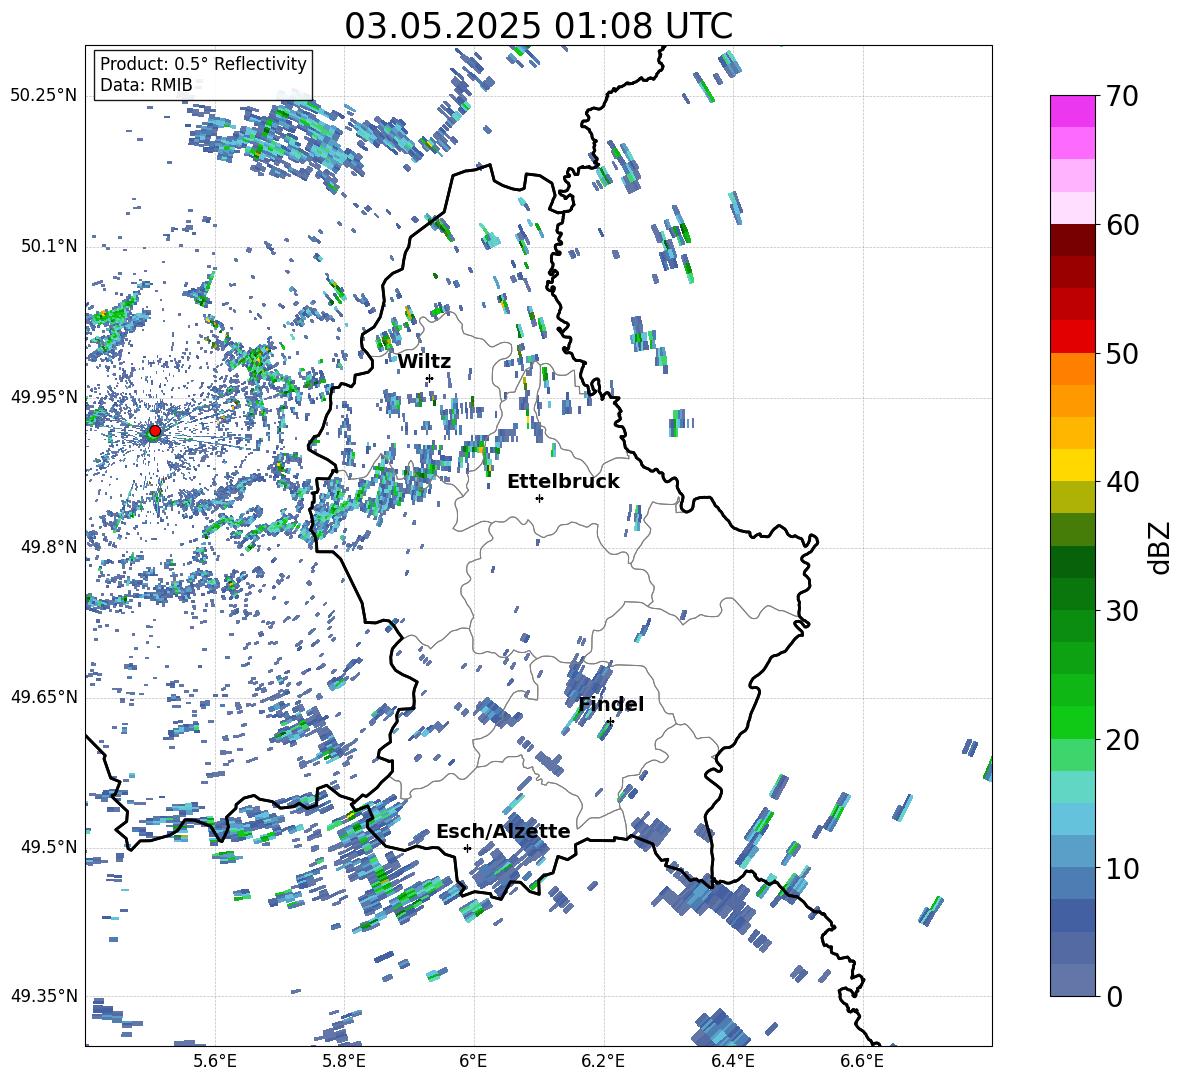Click the dBZ colorbar axis label

pyautogui.click(x=1159, y=547)
